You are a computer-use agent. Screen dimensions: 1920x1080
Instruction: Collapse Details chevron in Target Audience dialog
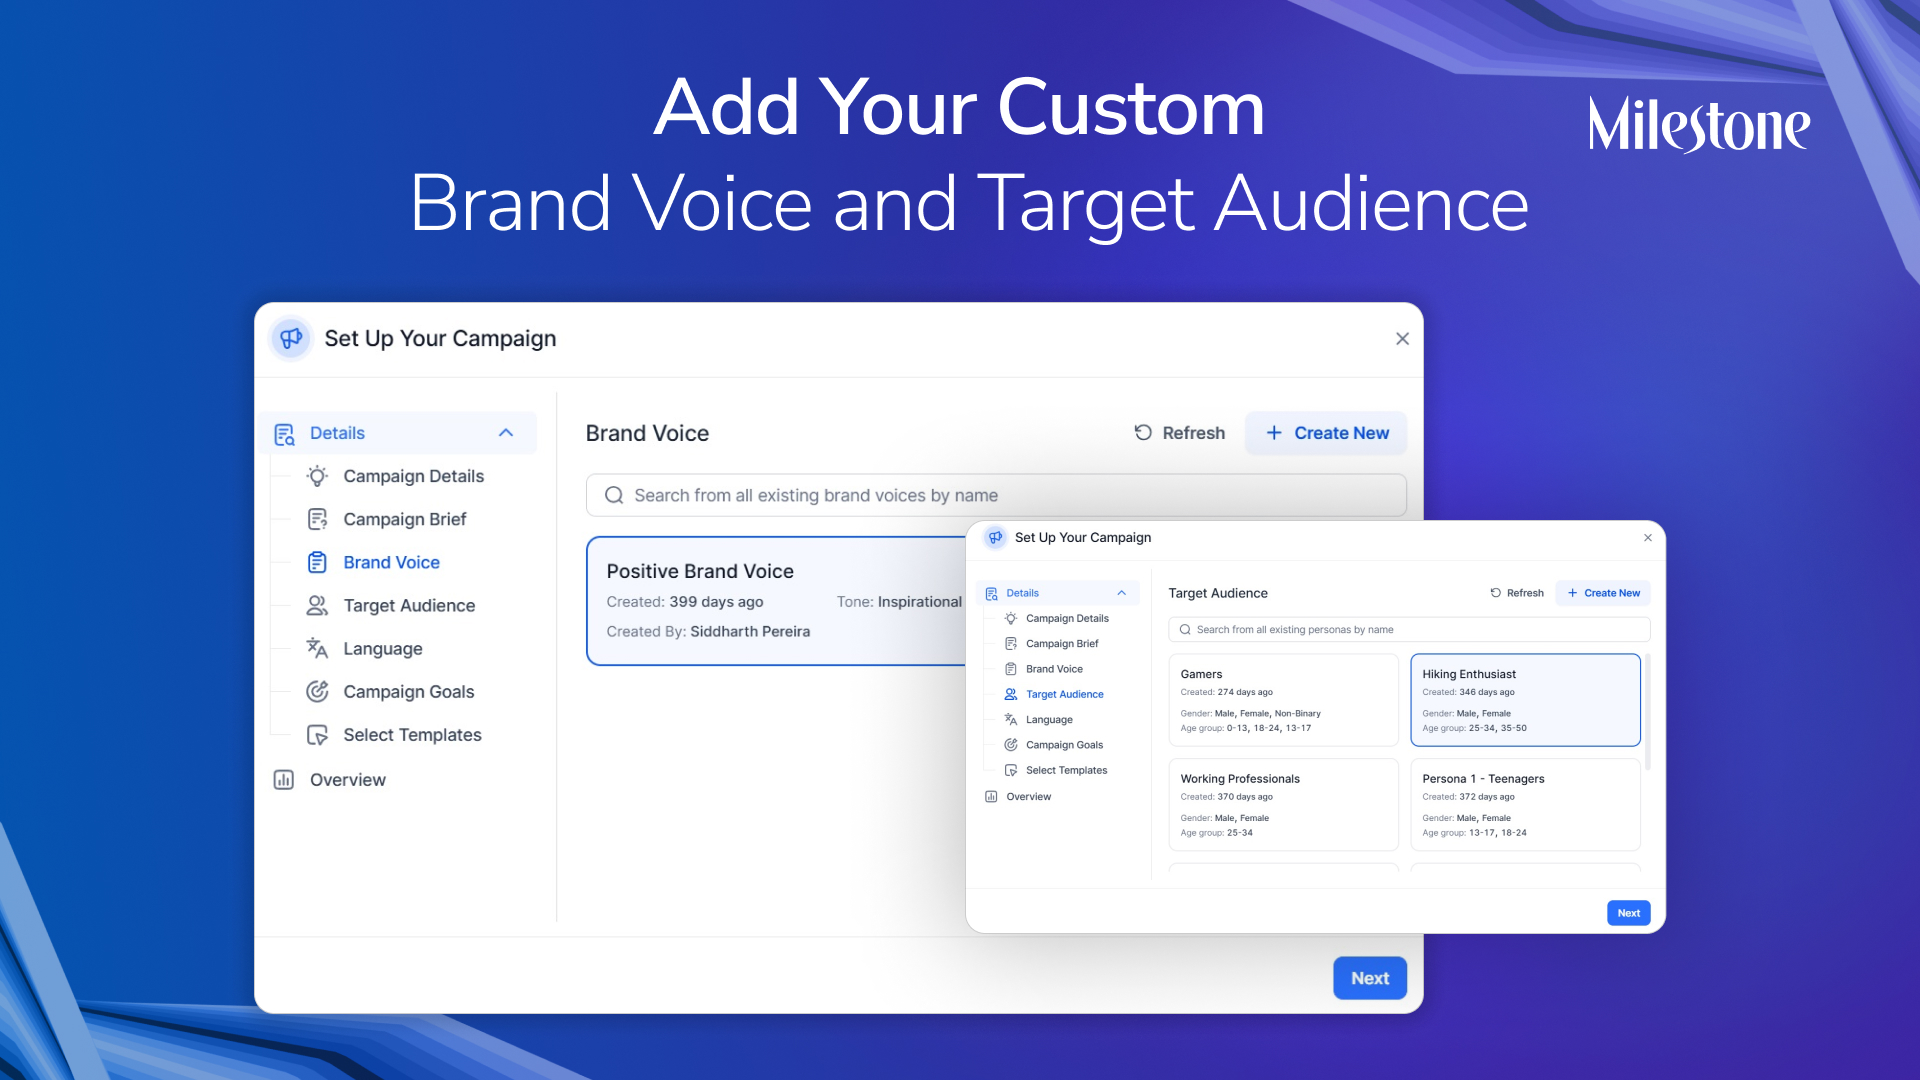point(1122,593)
